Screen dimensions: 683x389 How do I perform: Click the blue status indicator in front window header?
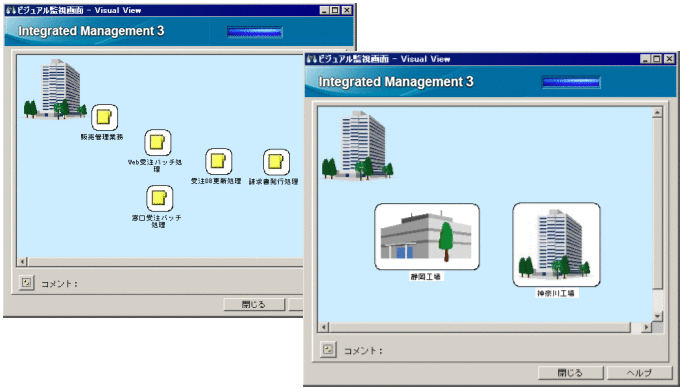click(x=571, y=82)
